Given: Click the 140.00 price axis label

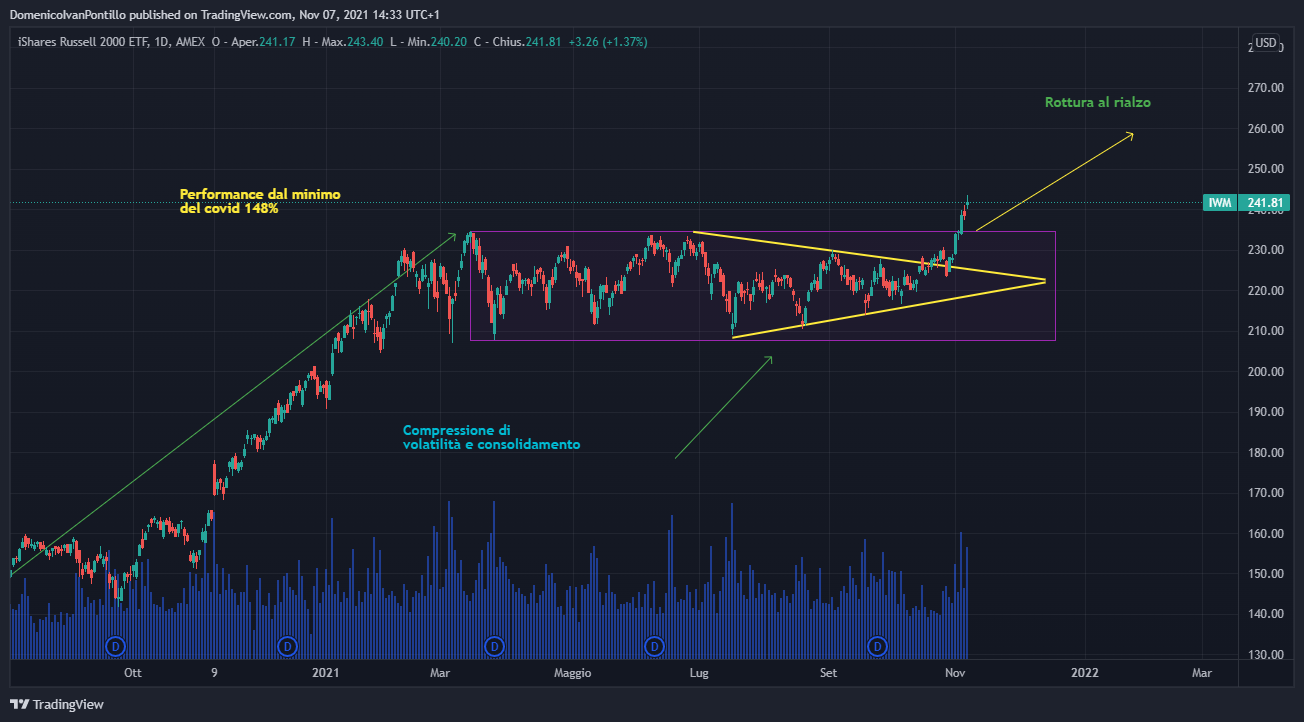Looking at the screenshot, I should click(1264, 615).
